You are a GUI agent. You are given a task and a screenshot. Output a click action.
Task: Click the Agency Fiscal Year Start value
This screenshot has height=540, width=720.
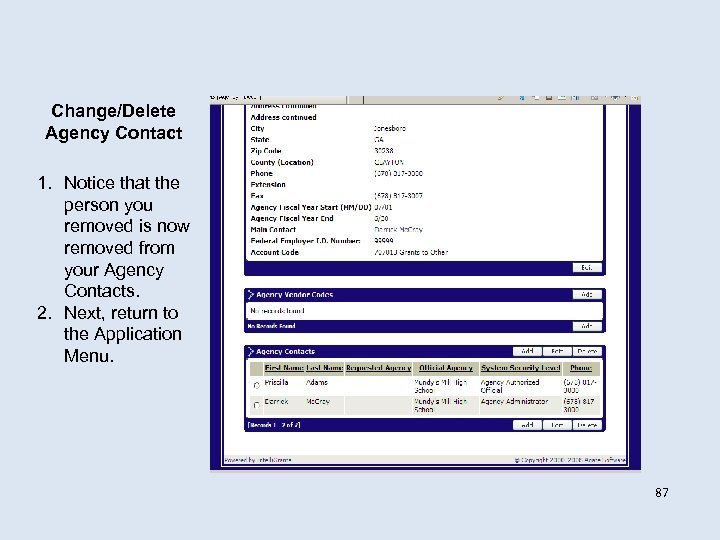coord(383,207)
